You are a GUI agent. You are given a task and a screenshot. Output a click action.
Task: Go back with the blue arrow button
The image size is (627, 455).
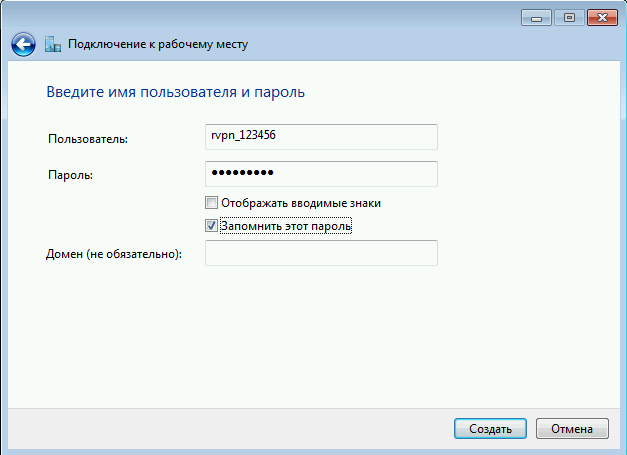click(23, 44)
